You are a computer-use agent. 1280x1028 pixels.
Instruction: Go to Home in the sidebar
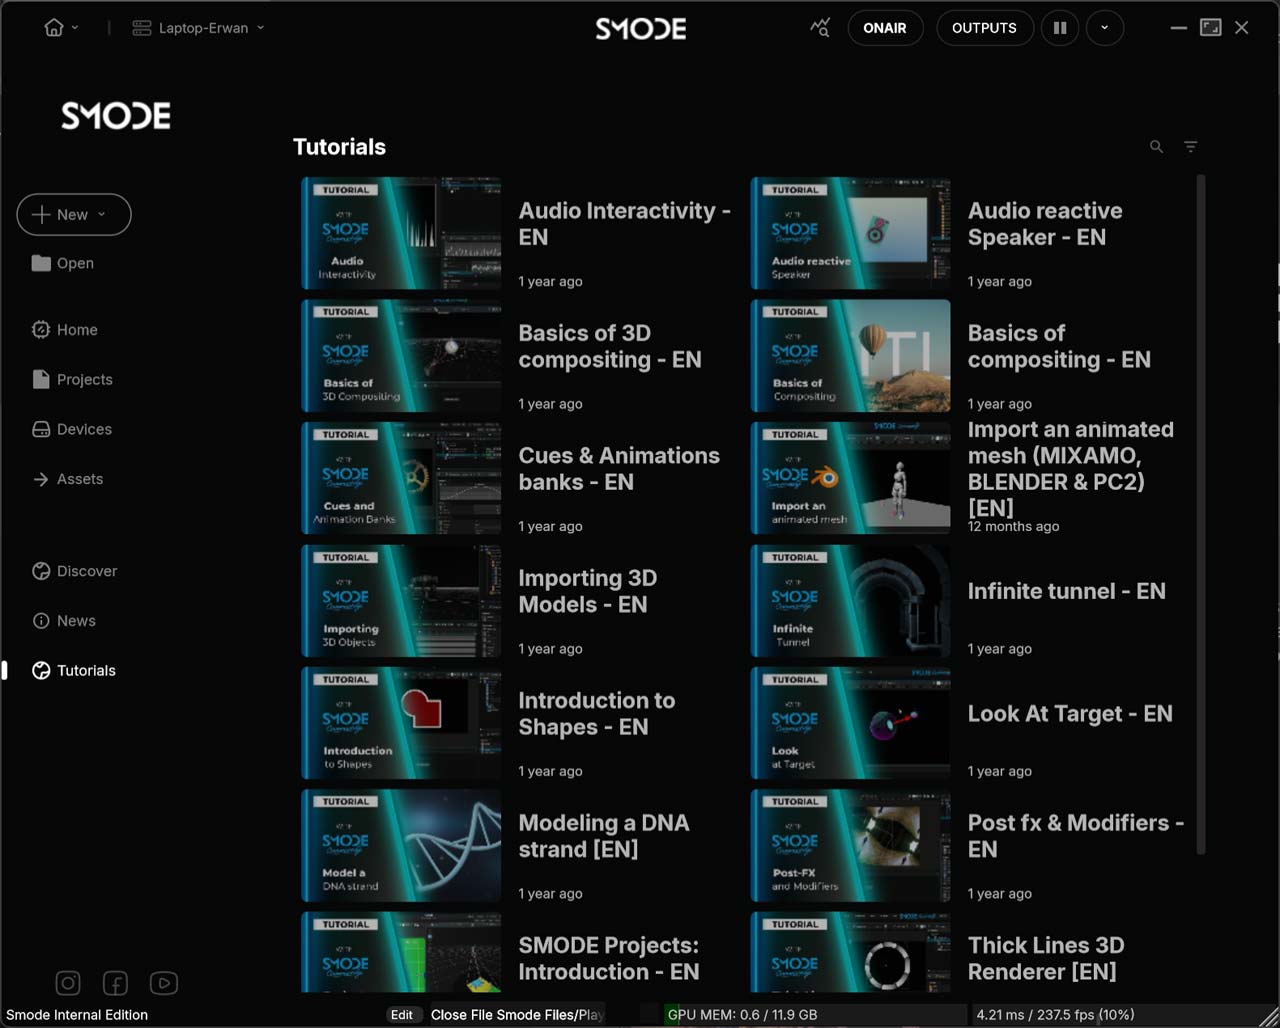(x=65, y=330)
